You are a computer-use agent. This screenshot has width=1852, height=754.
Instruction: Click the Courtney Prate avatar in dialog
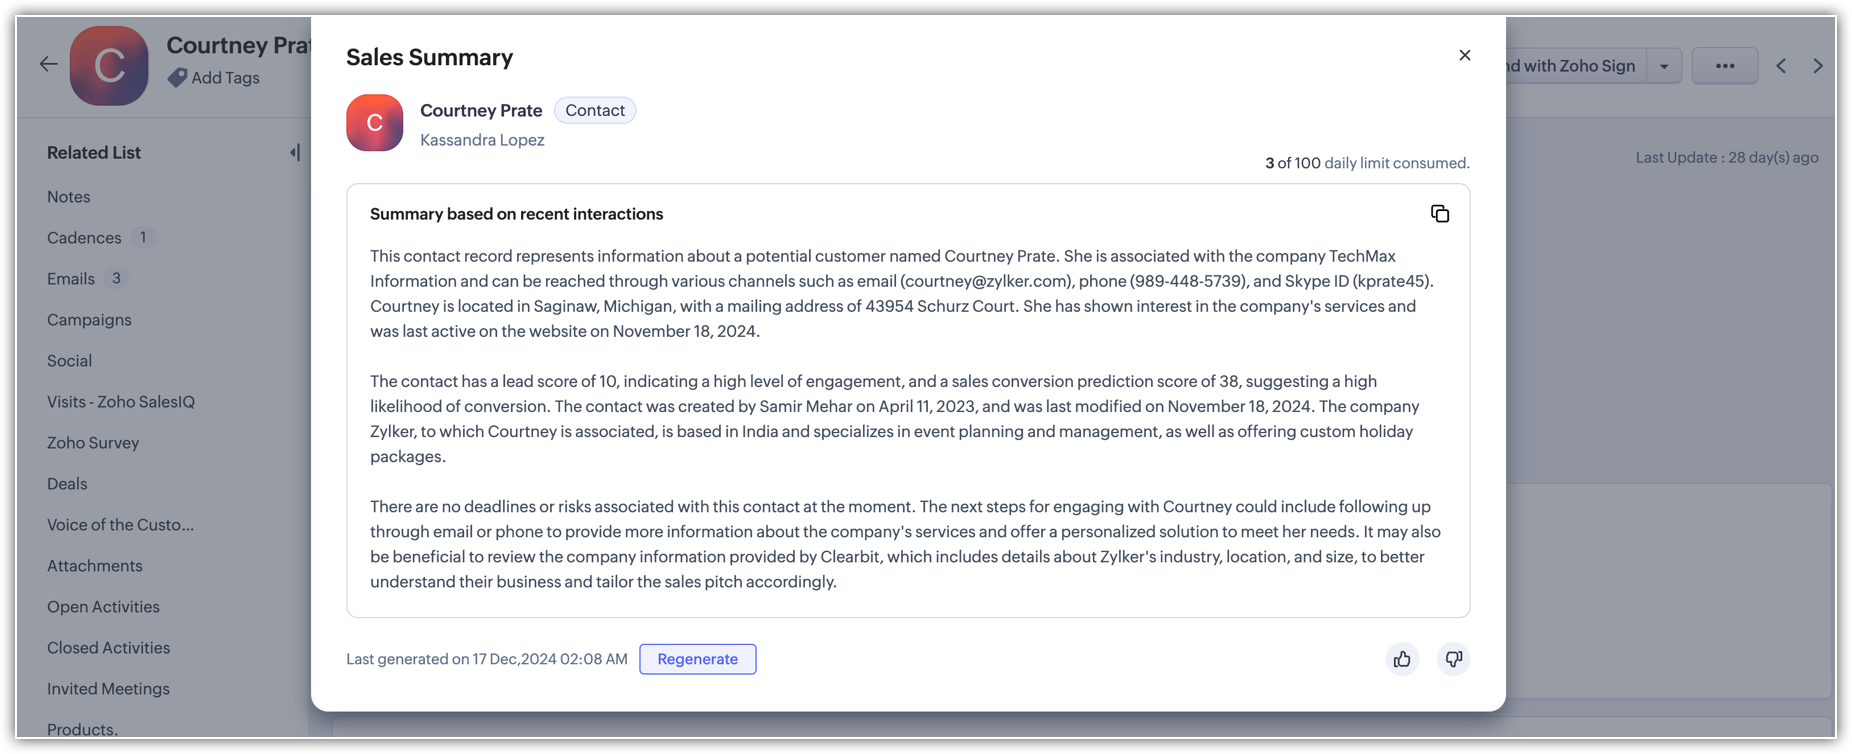click(x=374, y=123)
